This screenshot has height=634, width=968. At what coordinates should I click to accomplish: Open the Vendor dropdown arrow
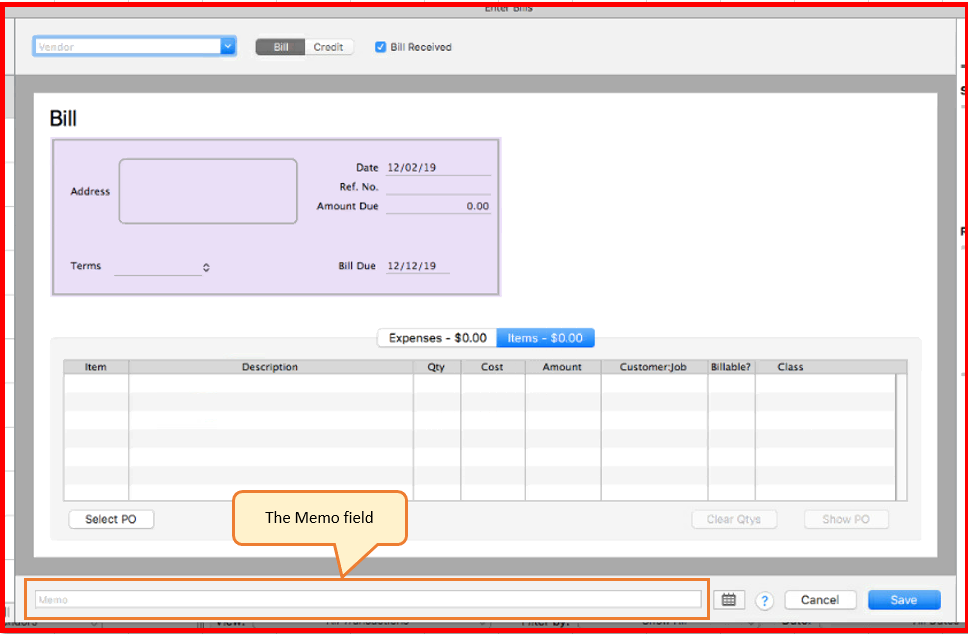coord(228,46)
